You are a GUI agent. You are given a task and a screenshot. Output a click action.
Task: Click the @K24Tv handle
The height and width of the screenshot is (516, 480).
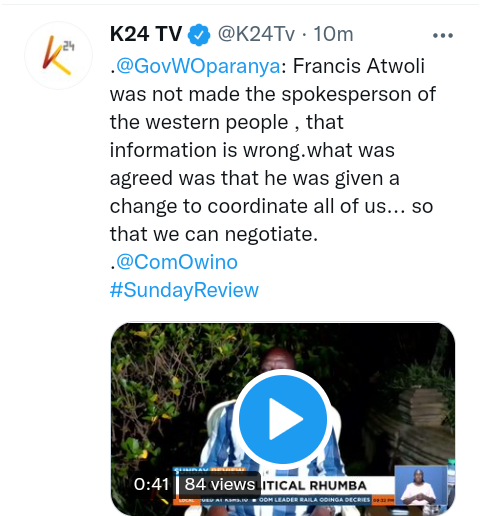pyautogui.click(x=256, y=34)
